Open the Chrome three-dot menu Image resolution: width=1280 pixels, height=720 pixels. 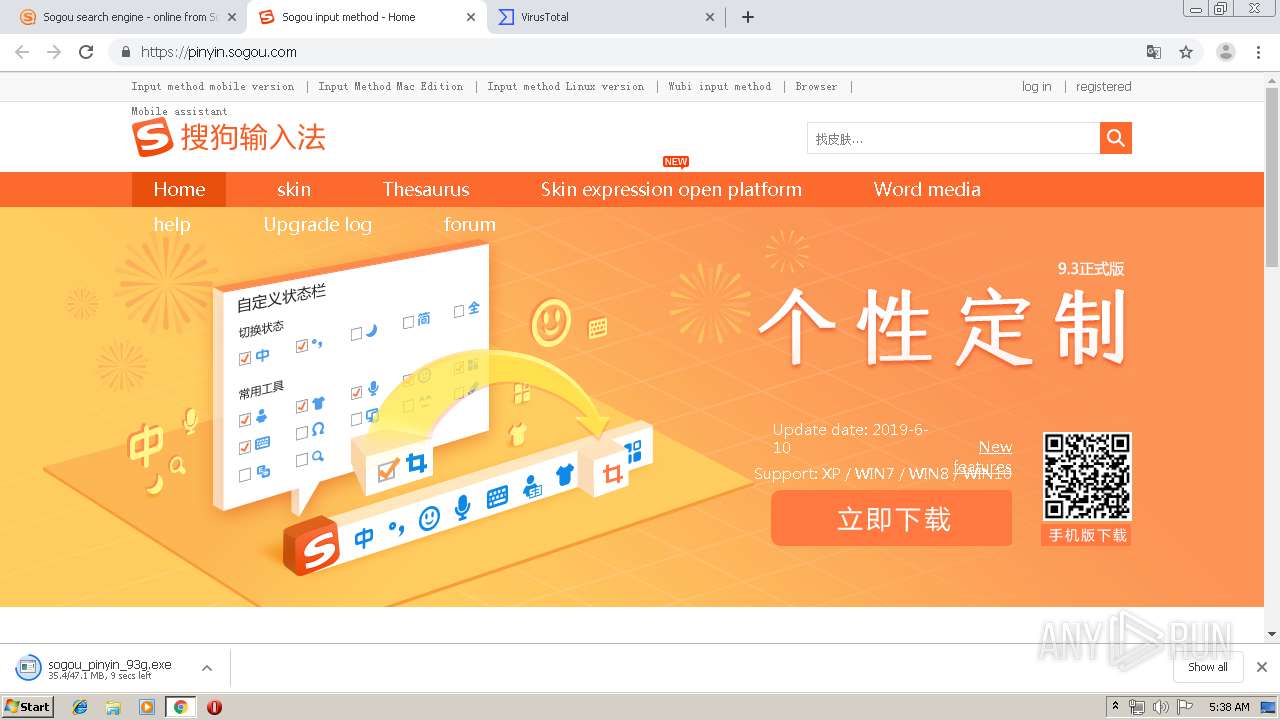[1258, 52]
